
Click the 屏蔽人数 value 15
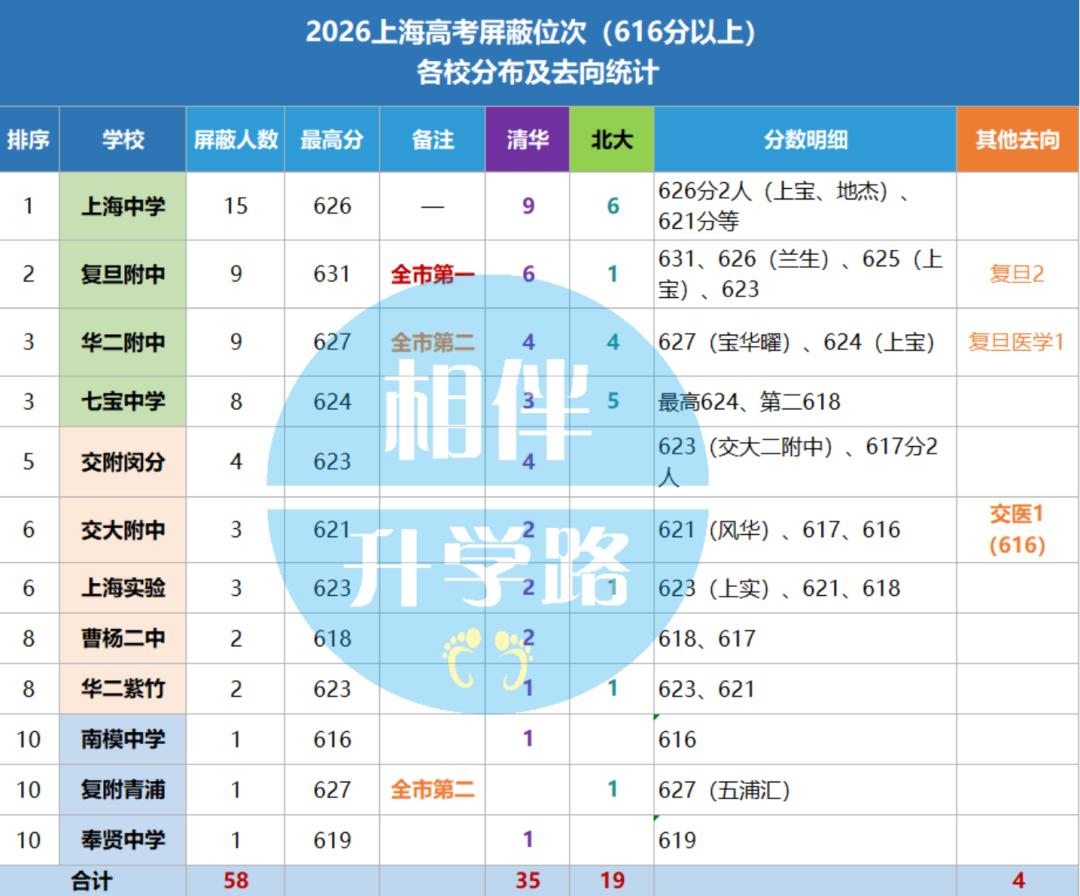click(x=236, y=206)
